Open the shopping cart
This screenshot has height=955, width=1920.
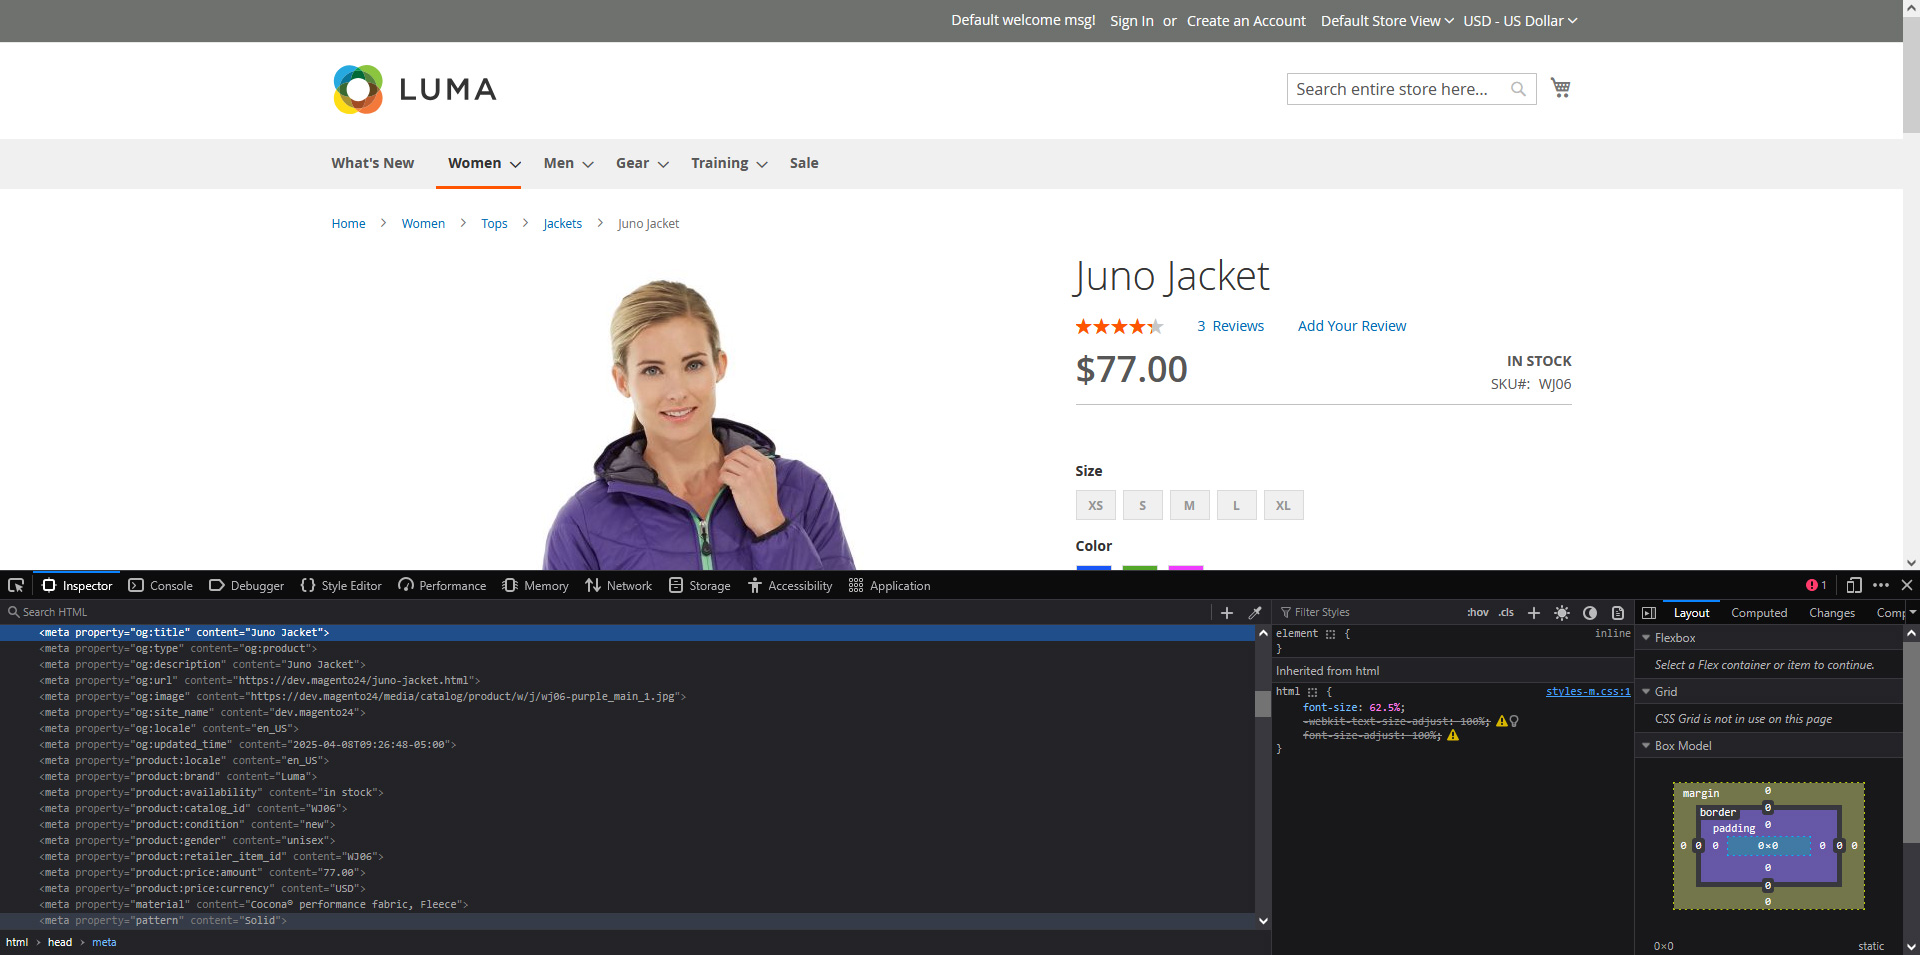coord(1560,87)
